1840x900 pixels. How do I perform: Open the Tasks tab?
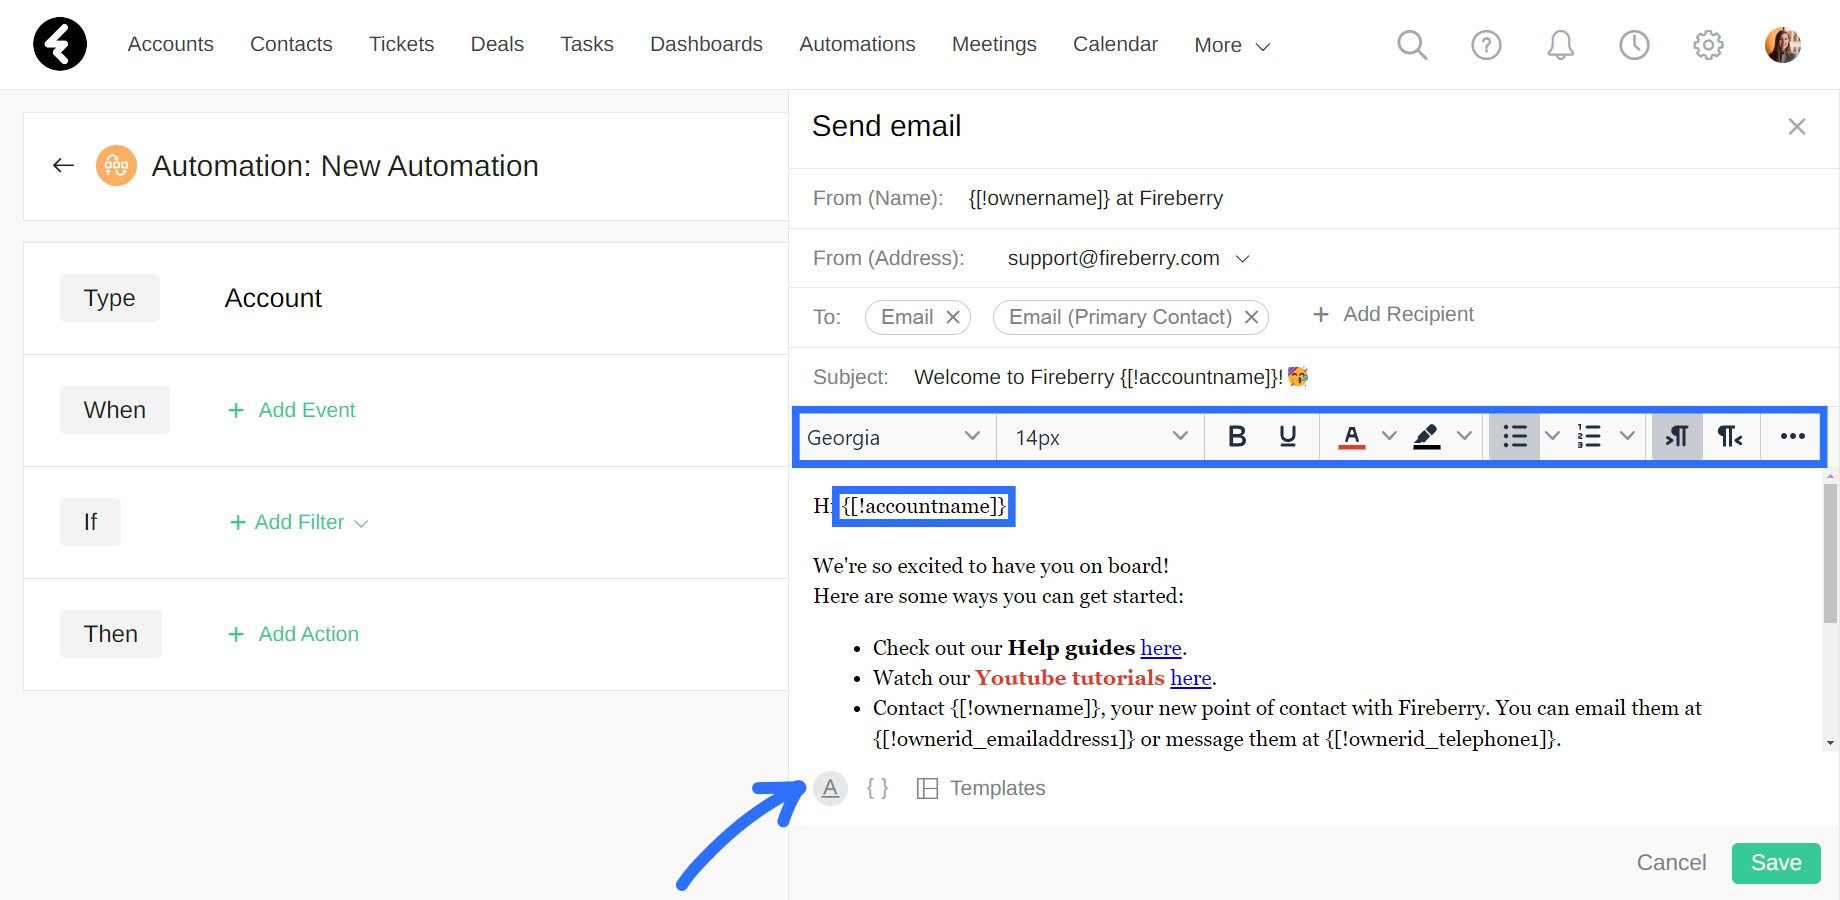tap(587, 44)
